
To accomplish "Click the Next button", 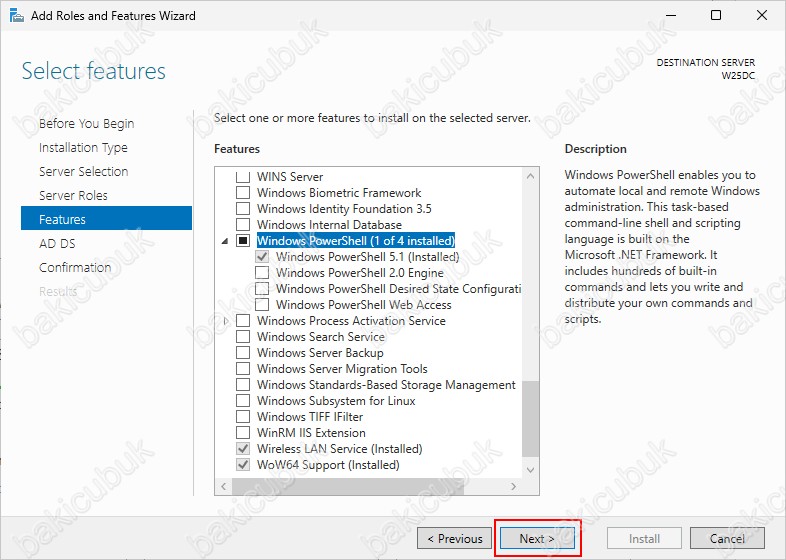I will (x=537, y=538).
